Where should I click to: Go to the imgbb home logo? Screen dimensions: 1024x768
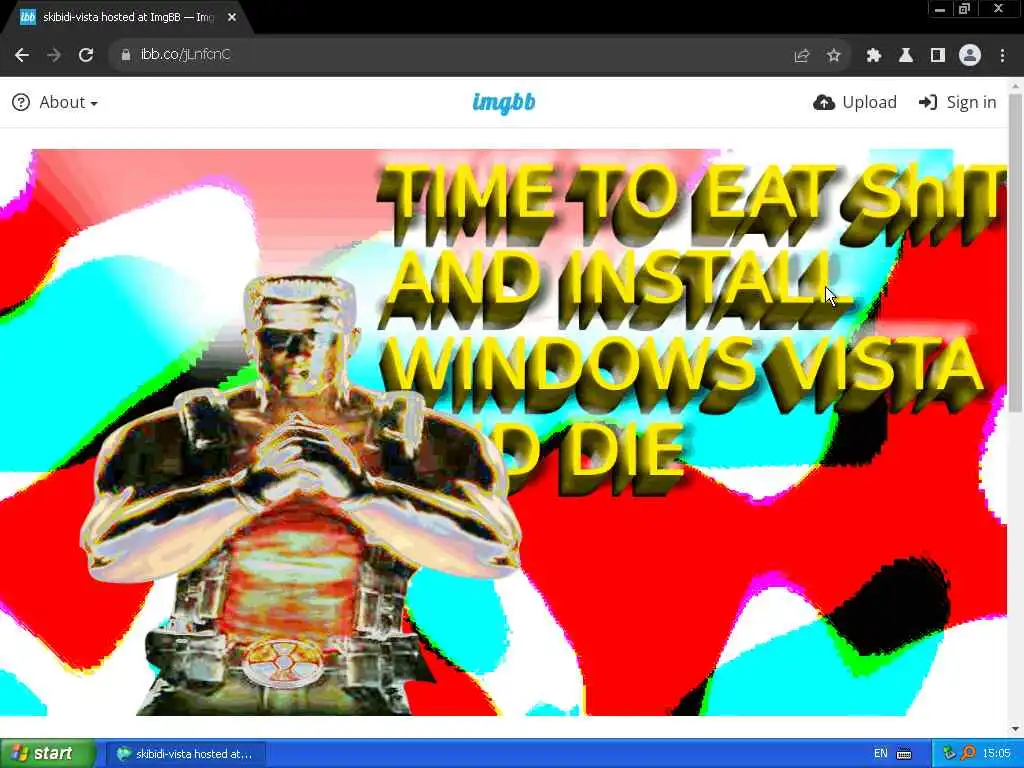[504, 103]
